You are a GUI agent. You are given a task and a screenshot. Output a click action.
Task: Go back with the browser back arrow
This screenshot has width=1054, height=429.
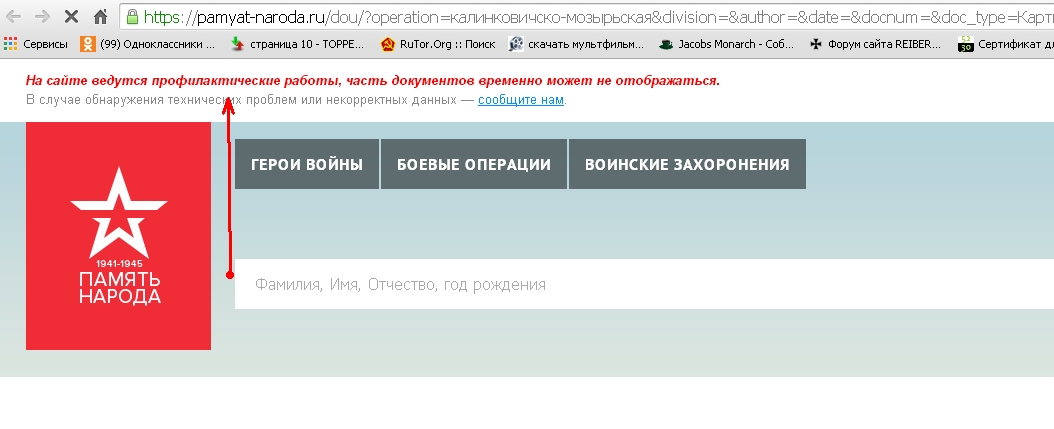click(13, 16)
